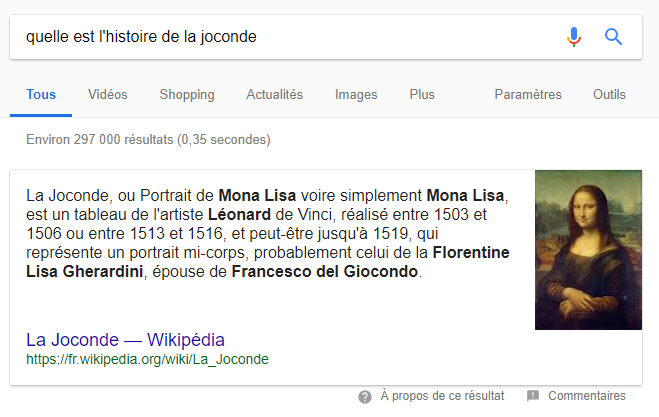Open the Mona Lisa painting thumbnail
The image size is (659, 417).
coord(588,250)
